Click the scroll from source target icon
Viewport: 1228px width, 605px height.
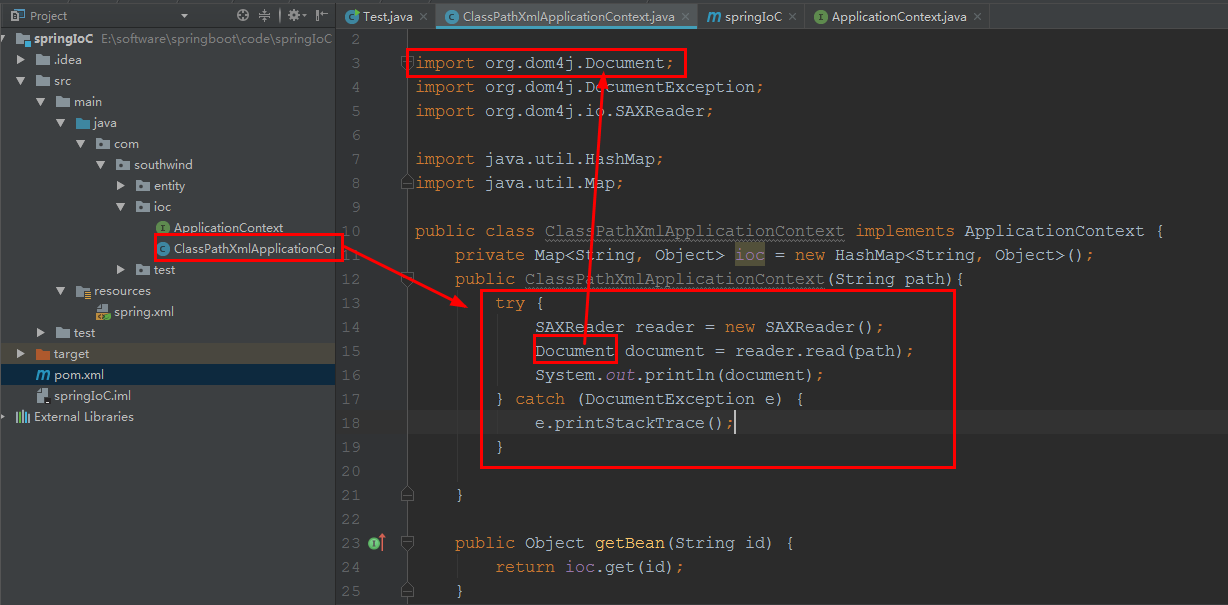[243, 16]
